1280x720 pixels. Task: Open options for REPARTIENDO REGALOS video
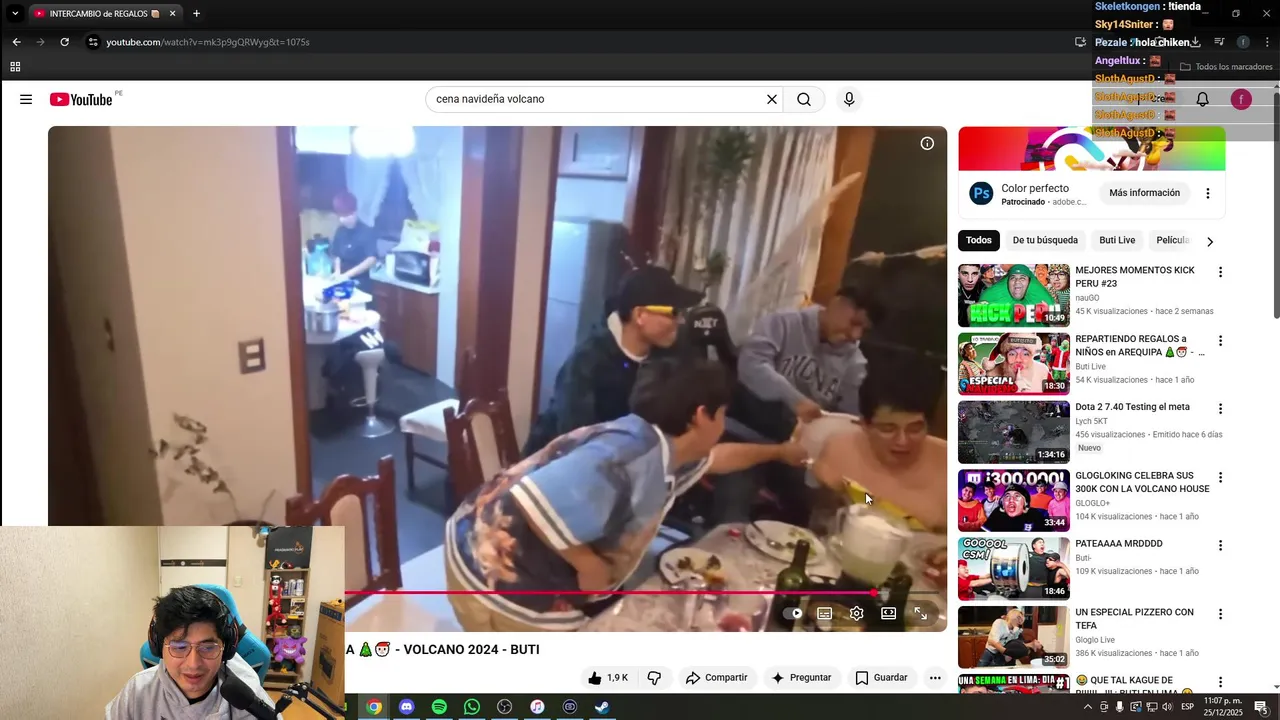[x=1220, y=340]
